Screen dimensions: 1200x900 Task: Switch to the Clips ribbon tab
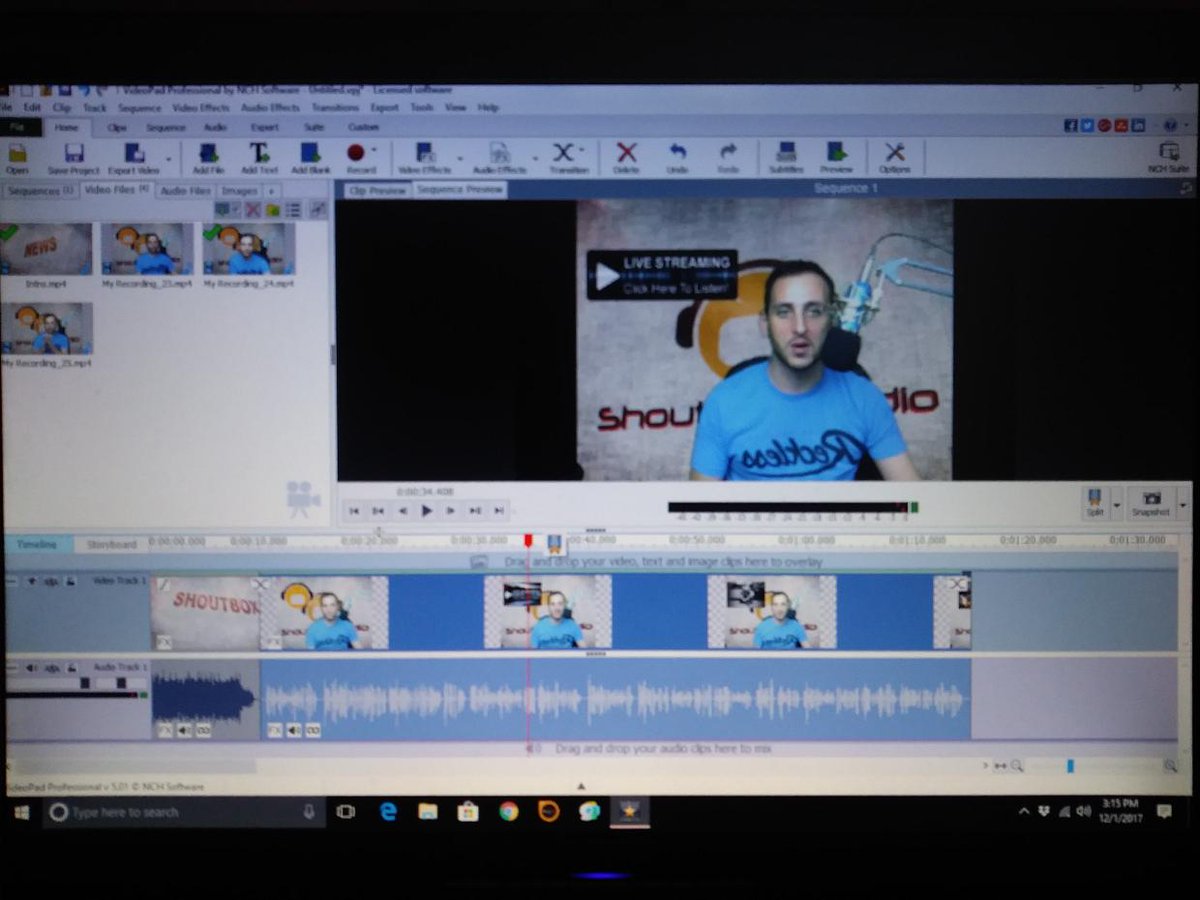[117, 127]
